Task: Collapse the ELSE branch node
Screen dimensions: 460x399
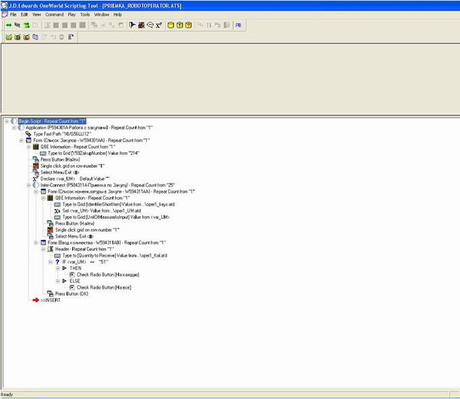Action: coord(58,281)
